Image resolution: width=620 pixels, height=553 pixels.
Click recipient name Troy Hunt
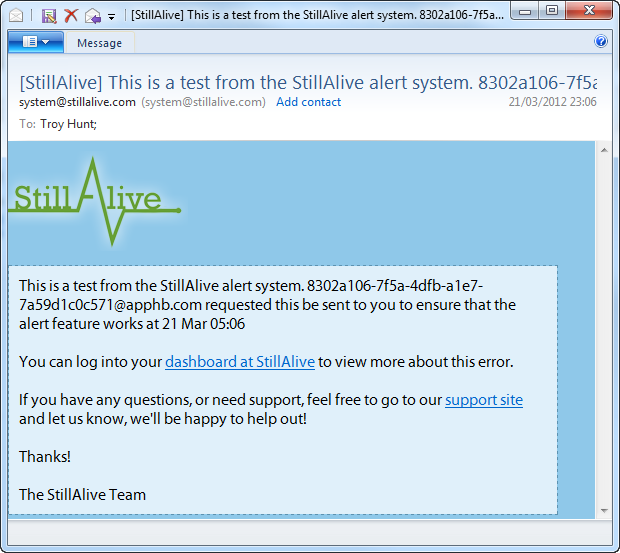[x=68, y=124]
